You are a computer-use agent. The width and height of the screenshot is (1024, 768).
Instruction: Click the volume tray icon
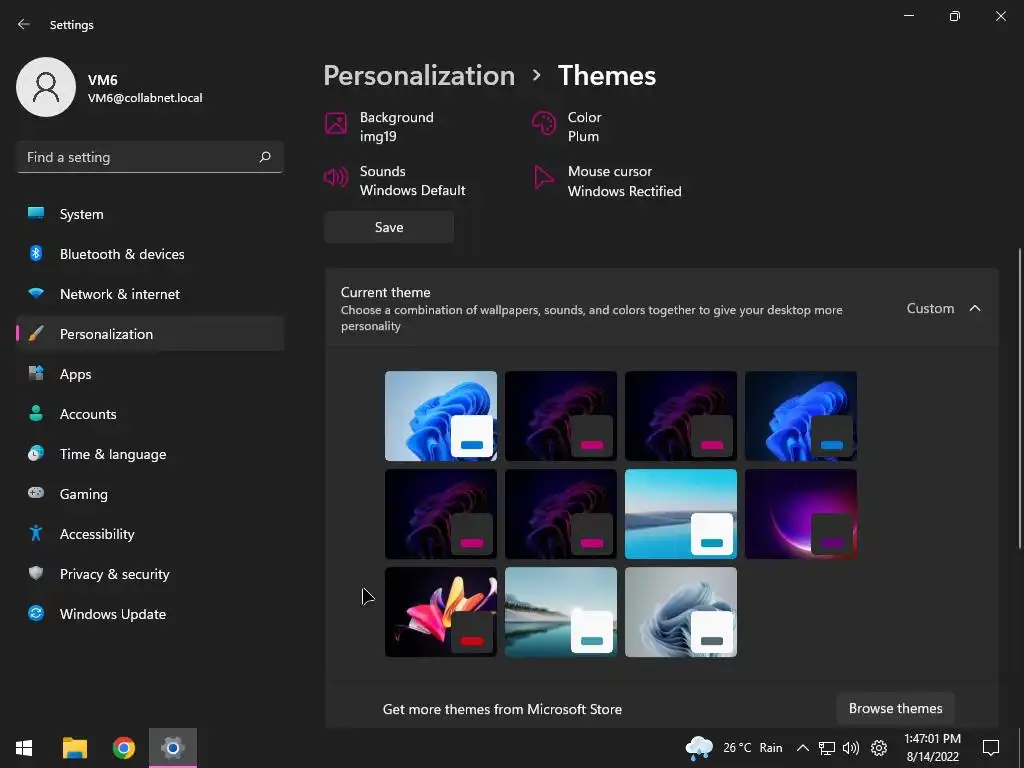(x=851, y=748)
